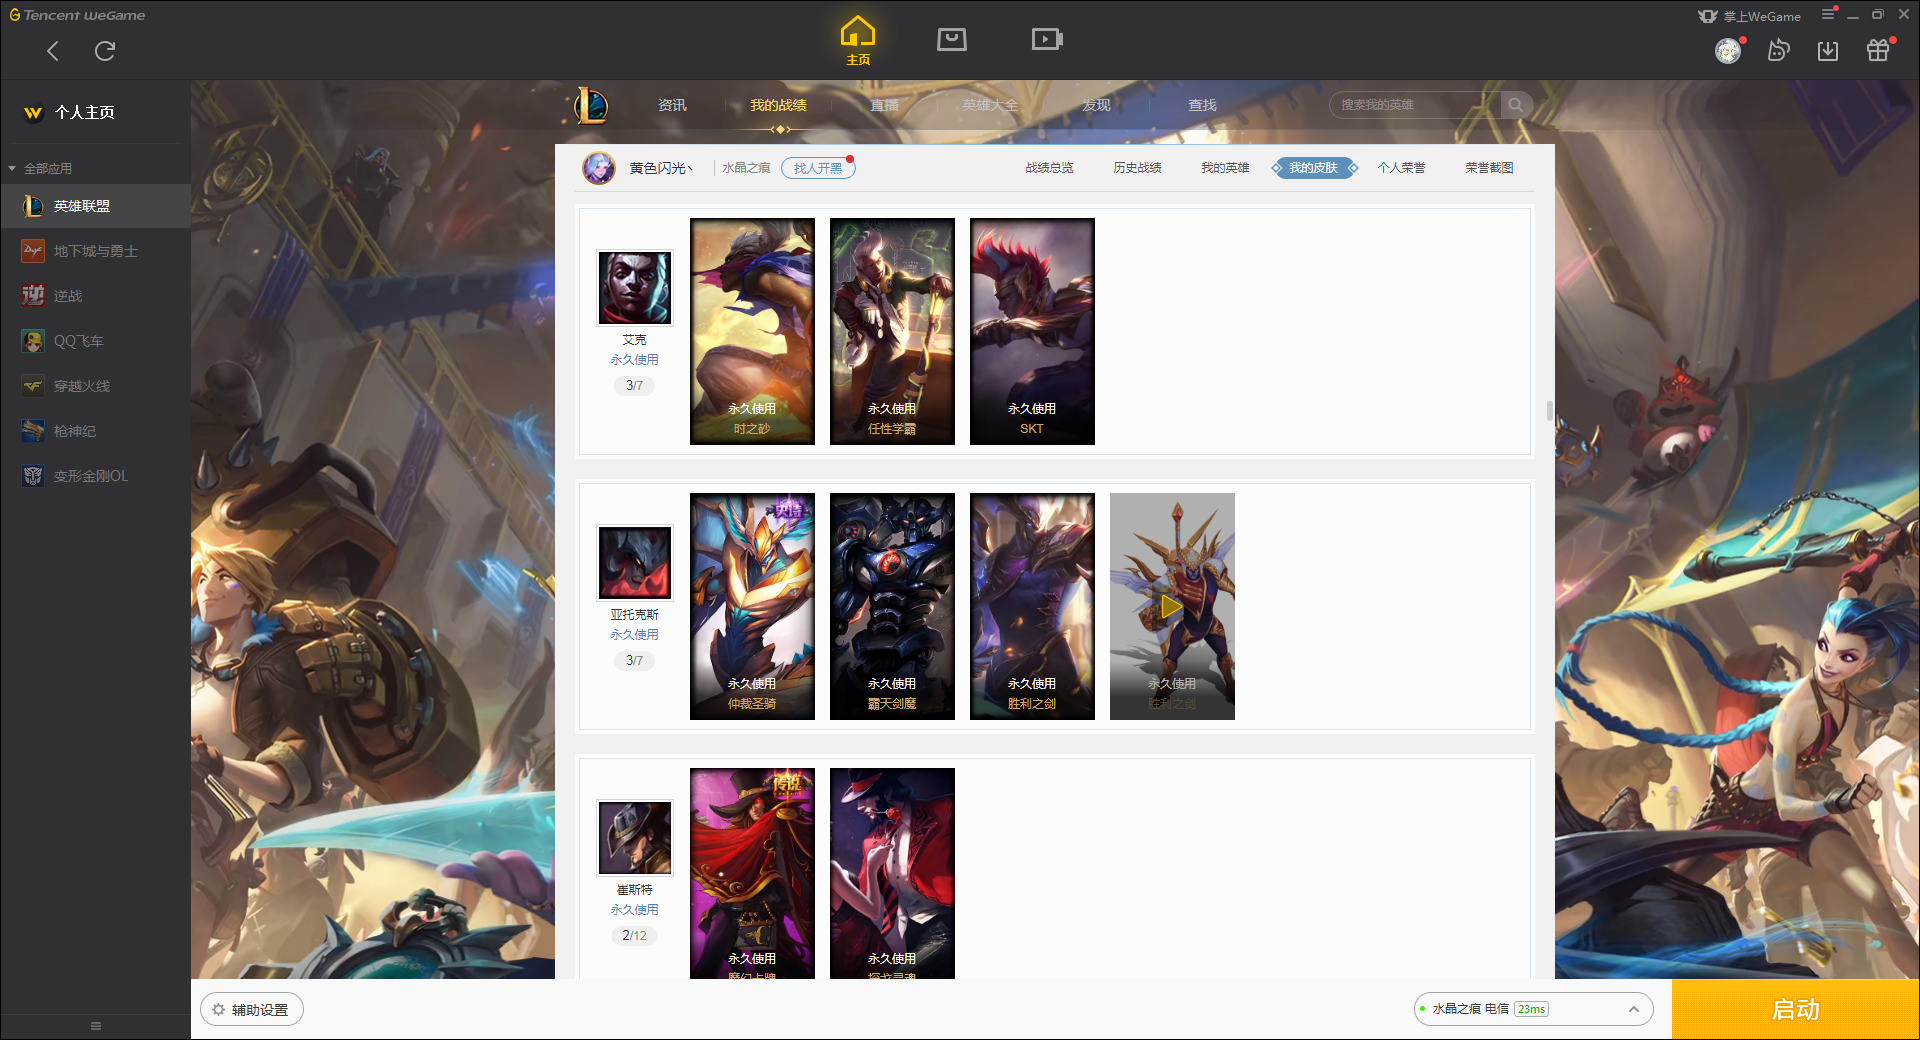Open the 霸天剑魔 skin card
This screenshot has height=1040, width=1920.
coord(892,606)
